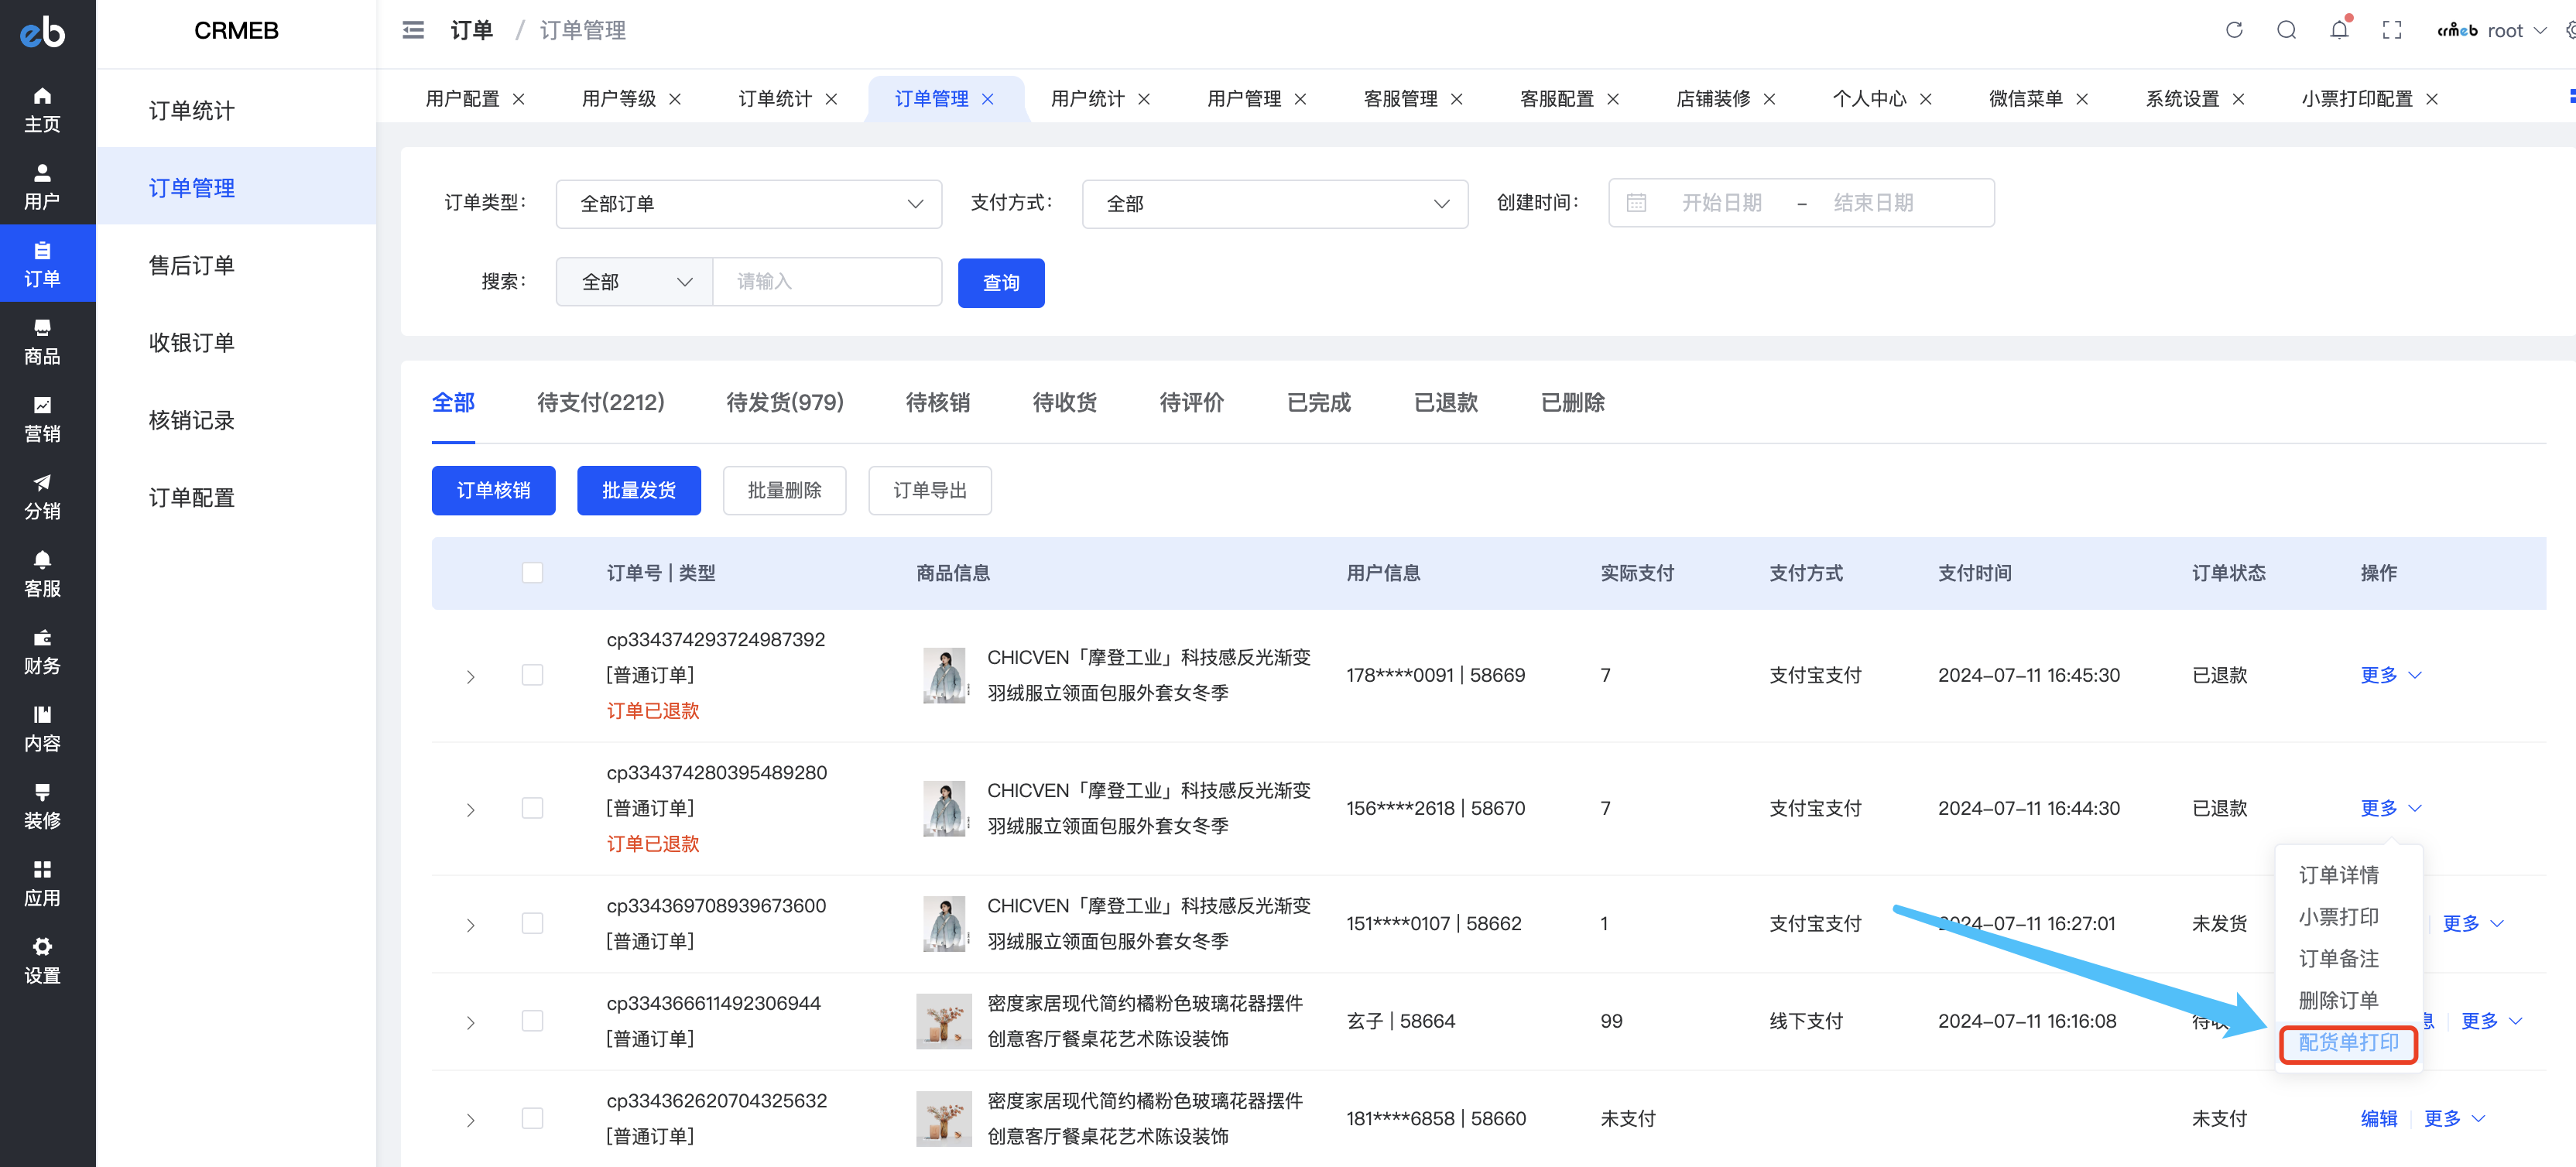Click the 批量发货 button
Screen dimensions: 2576x1167
click(639, 491)
